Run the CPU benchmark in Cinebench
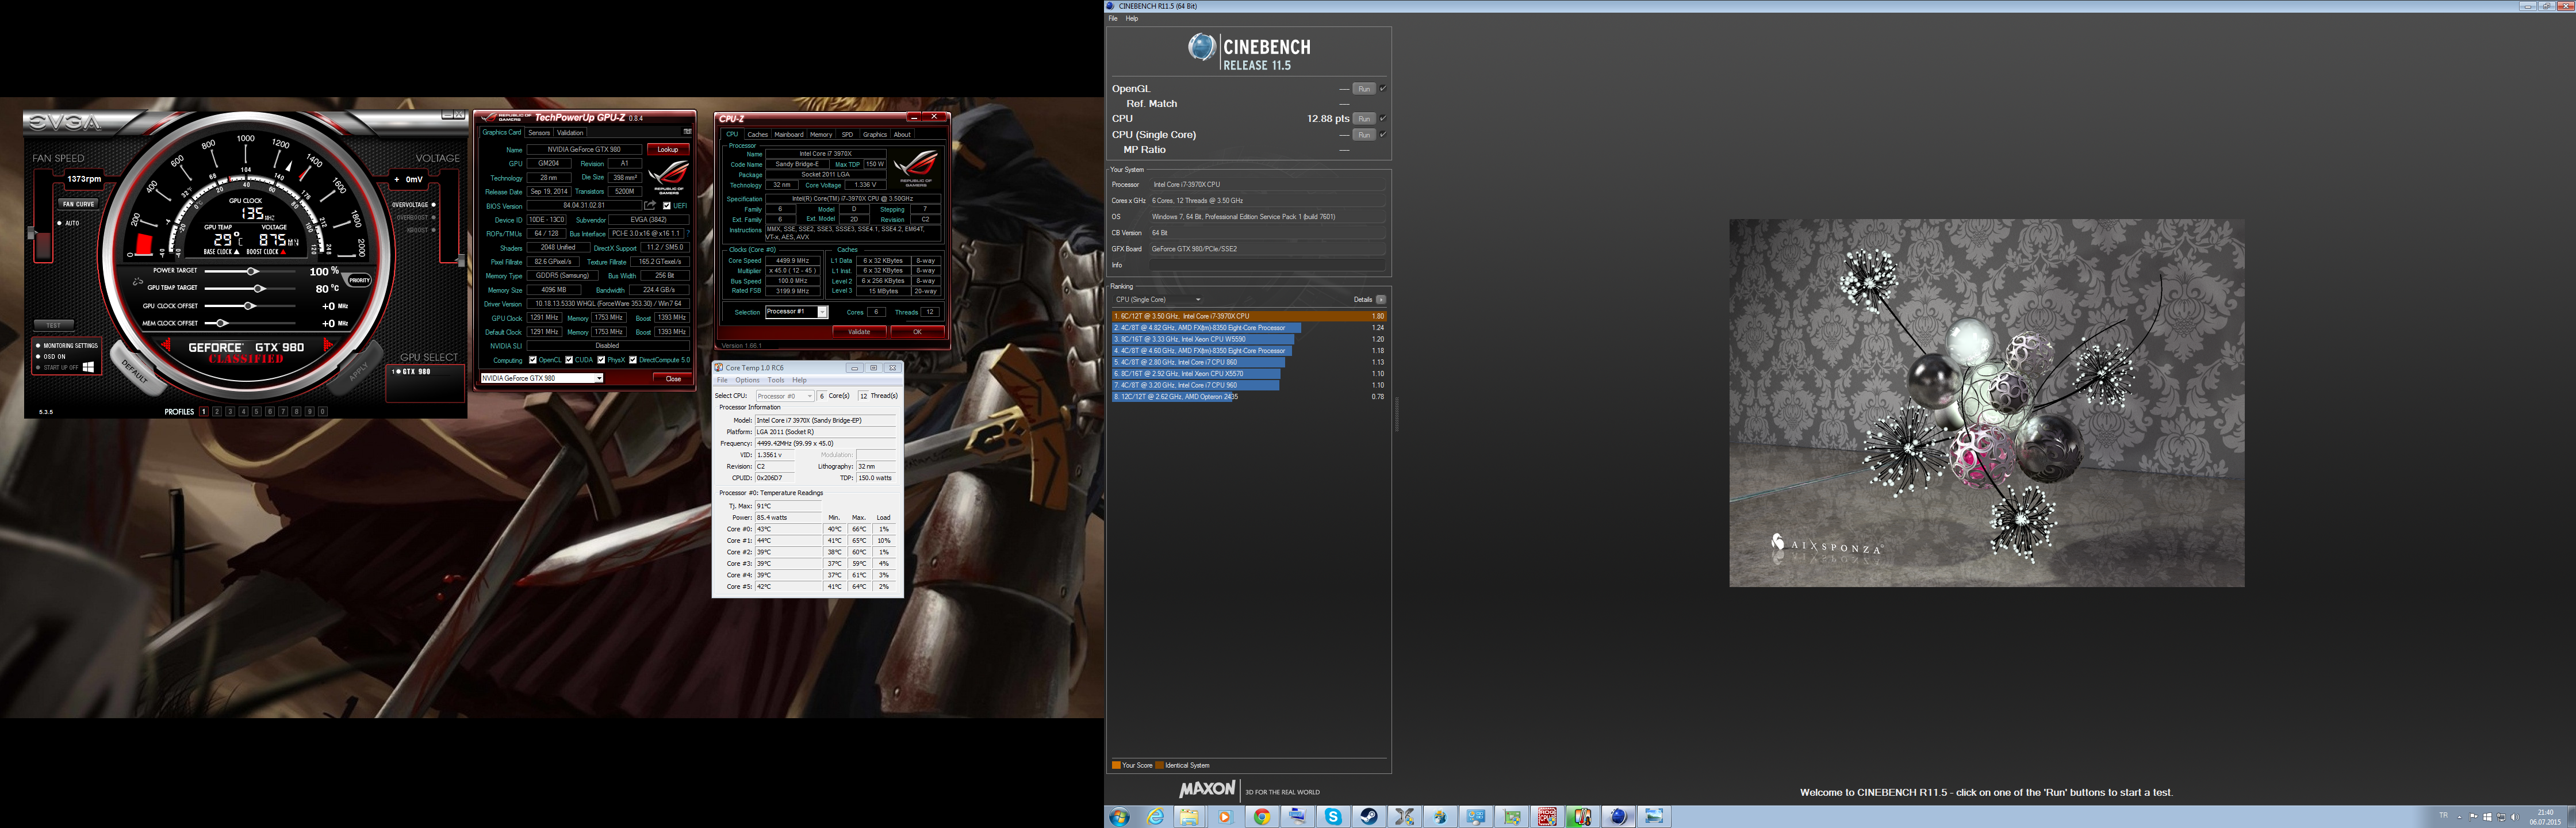Screen dimensions: 2576x828 coord(1364,119)
